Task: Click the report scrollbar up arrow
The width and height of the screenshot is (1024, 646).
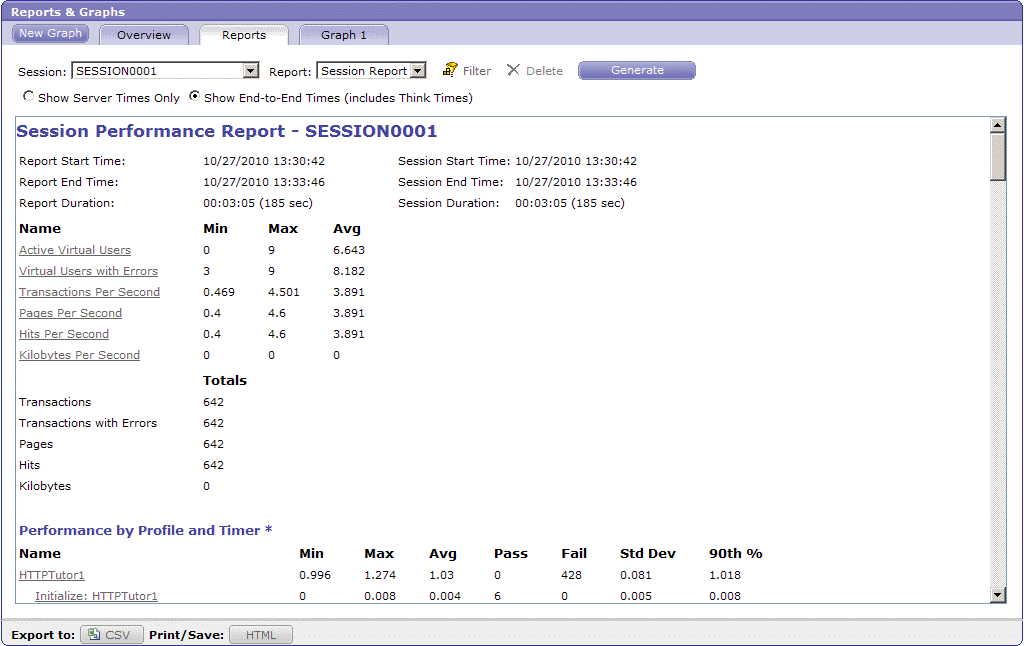Action: [x=997, y=125]
